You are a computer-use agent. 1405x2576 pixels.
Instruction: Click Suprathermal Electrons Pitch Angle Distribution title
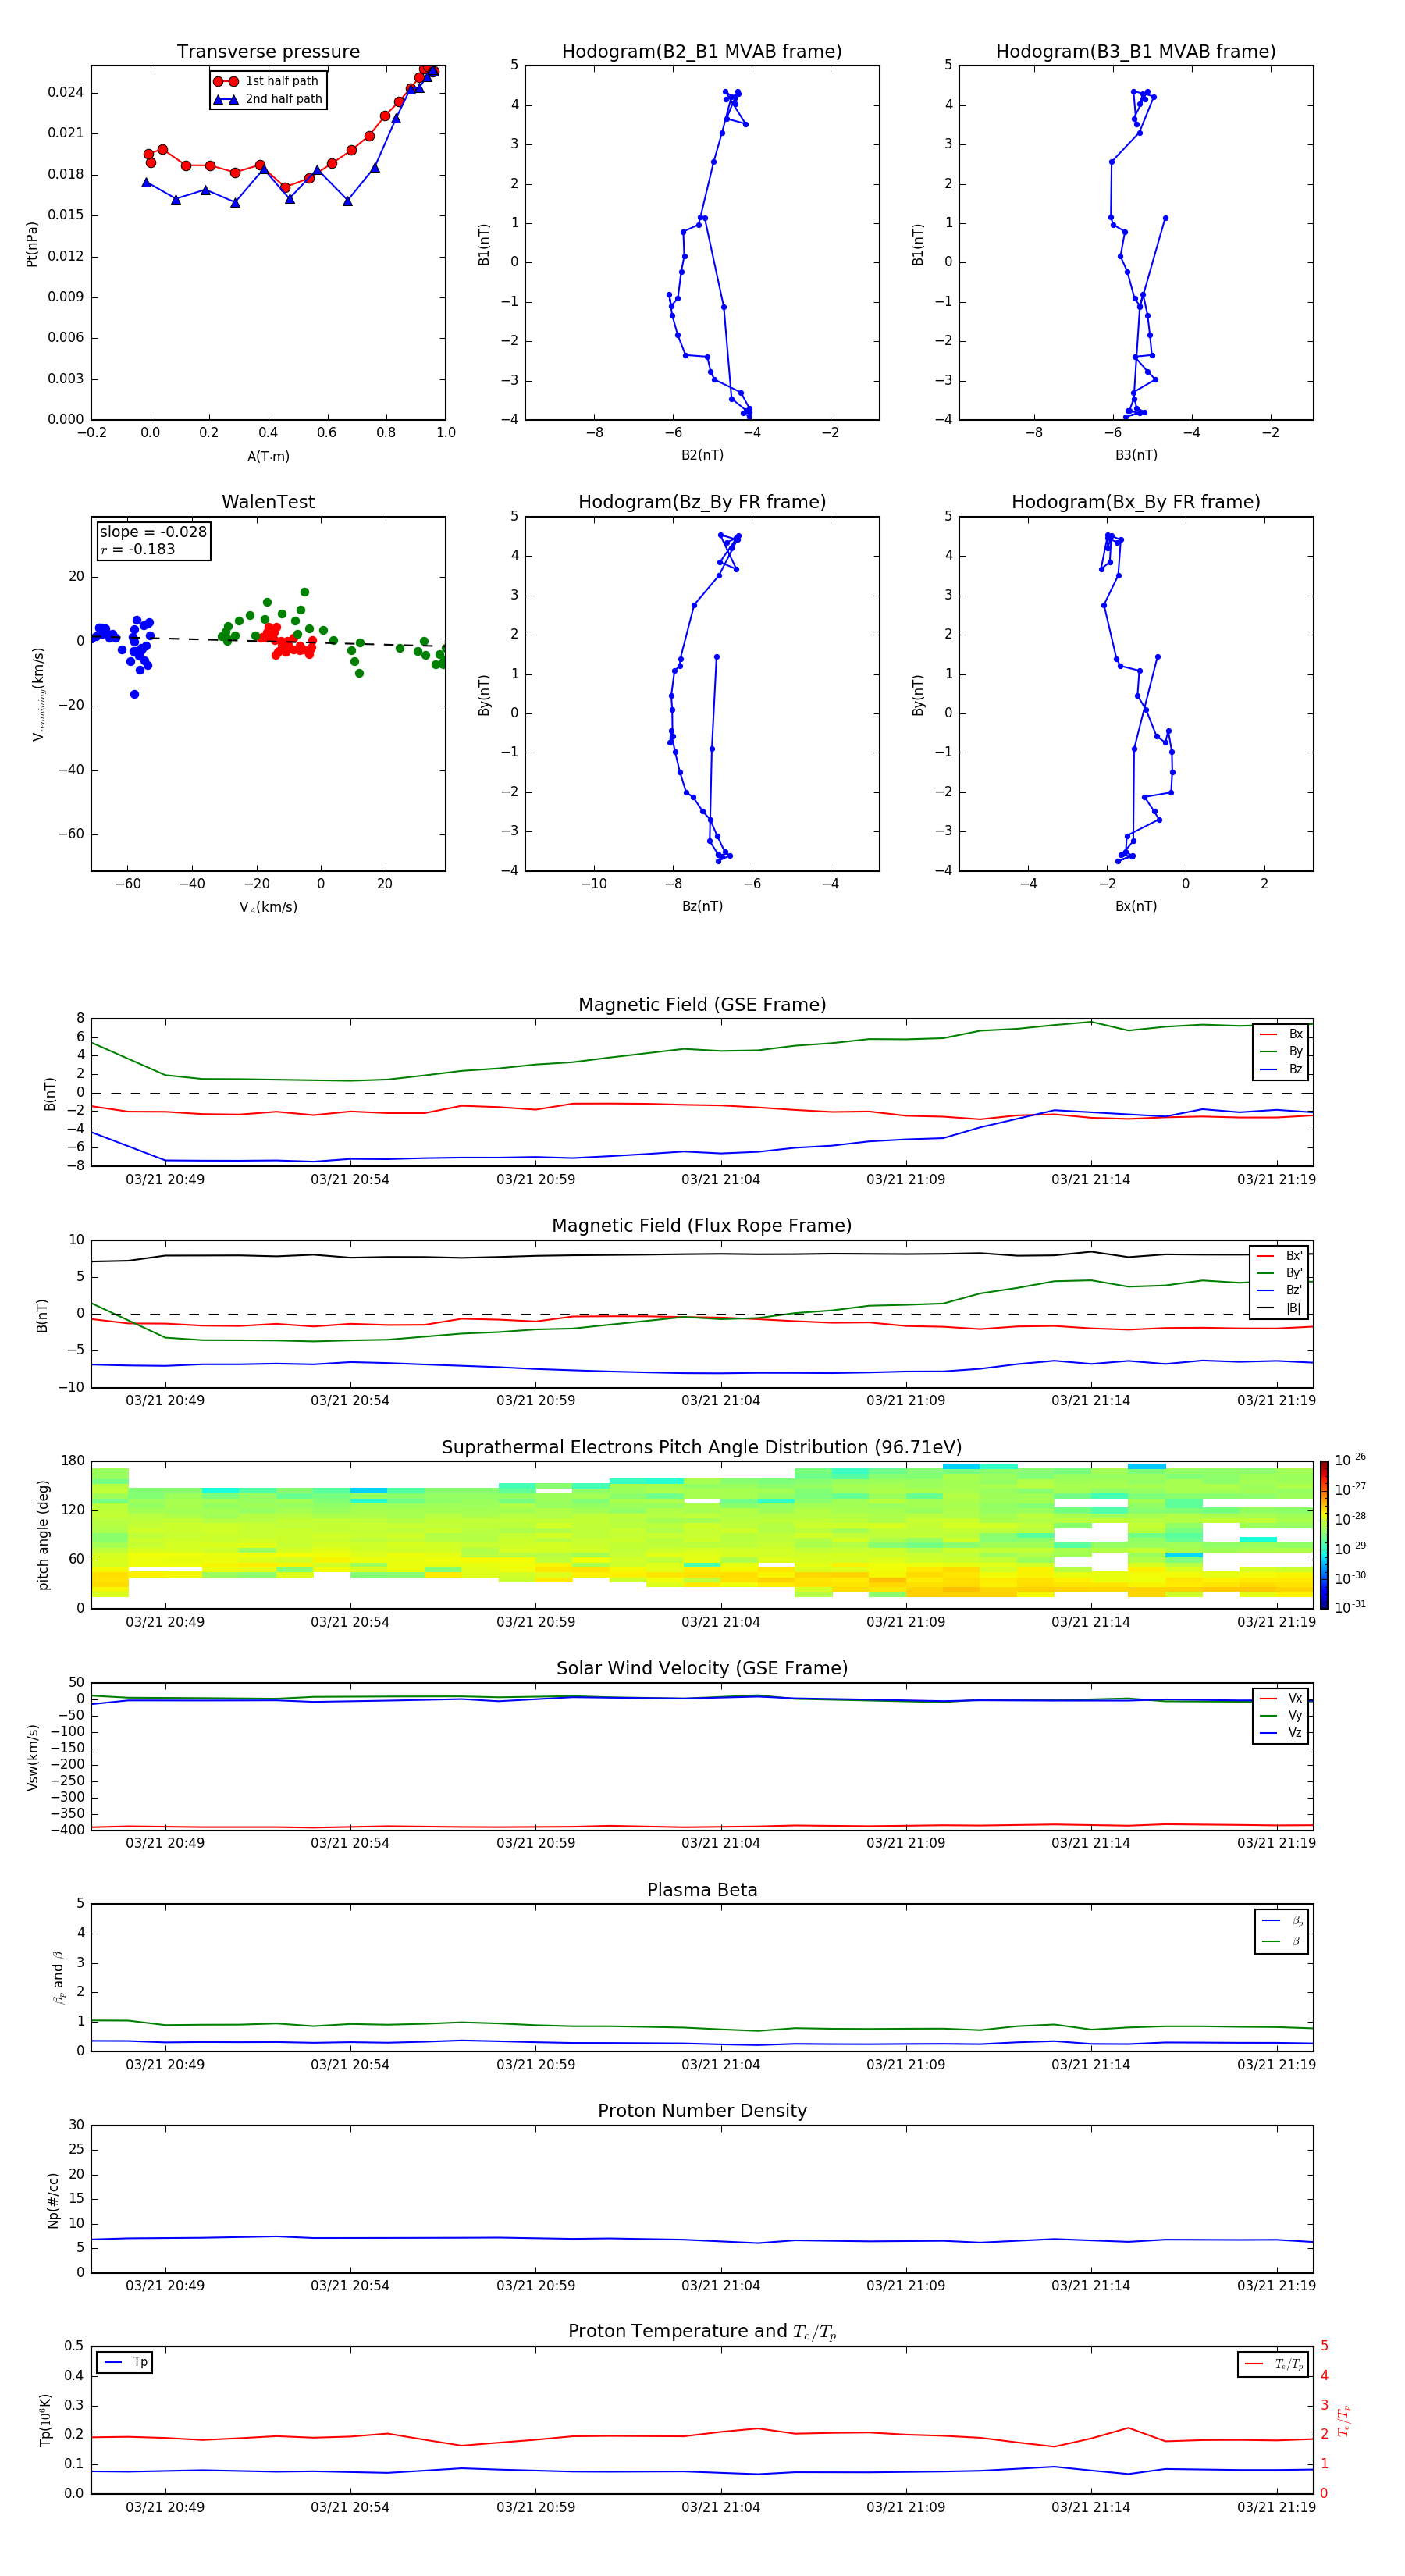[x=702, y=1448]
